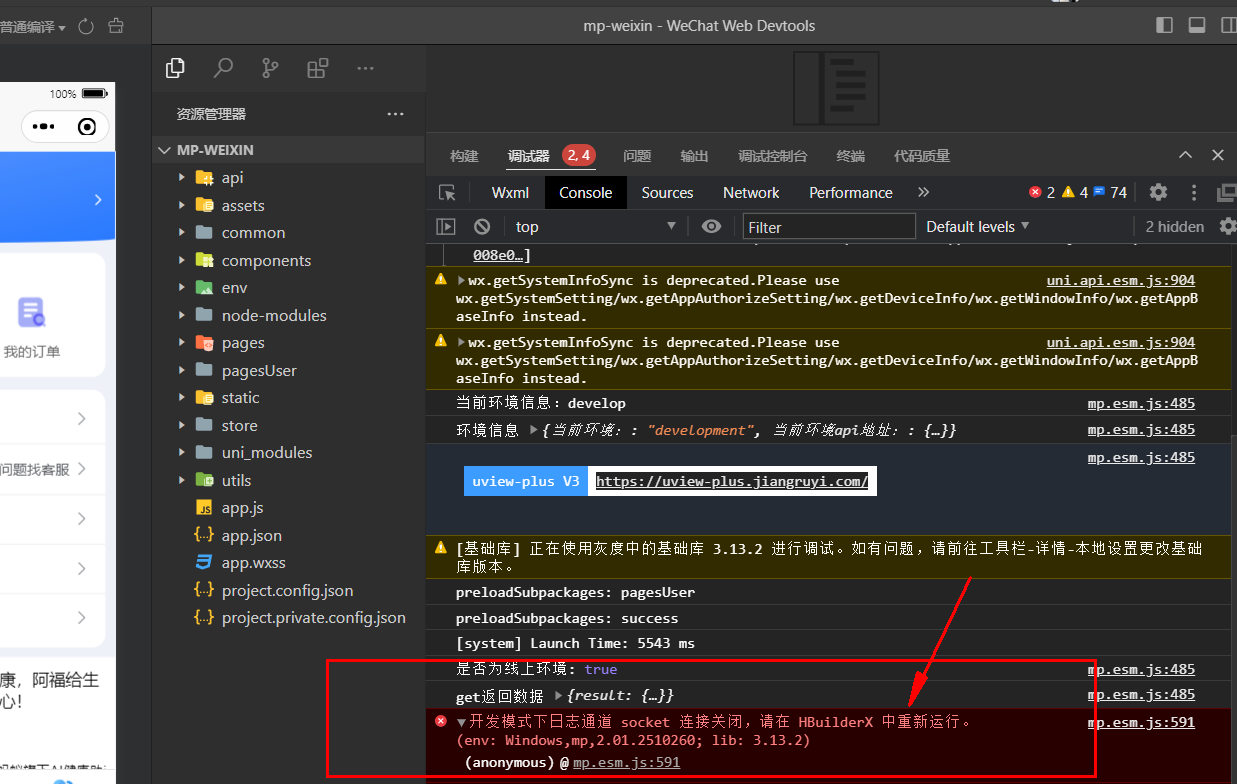The image size is (1237, 784).
Task: Collapse the debugger panel with chevron
Action: pos(1185,155)
